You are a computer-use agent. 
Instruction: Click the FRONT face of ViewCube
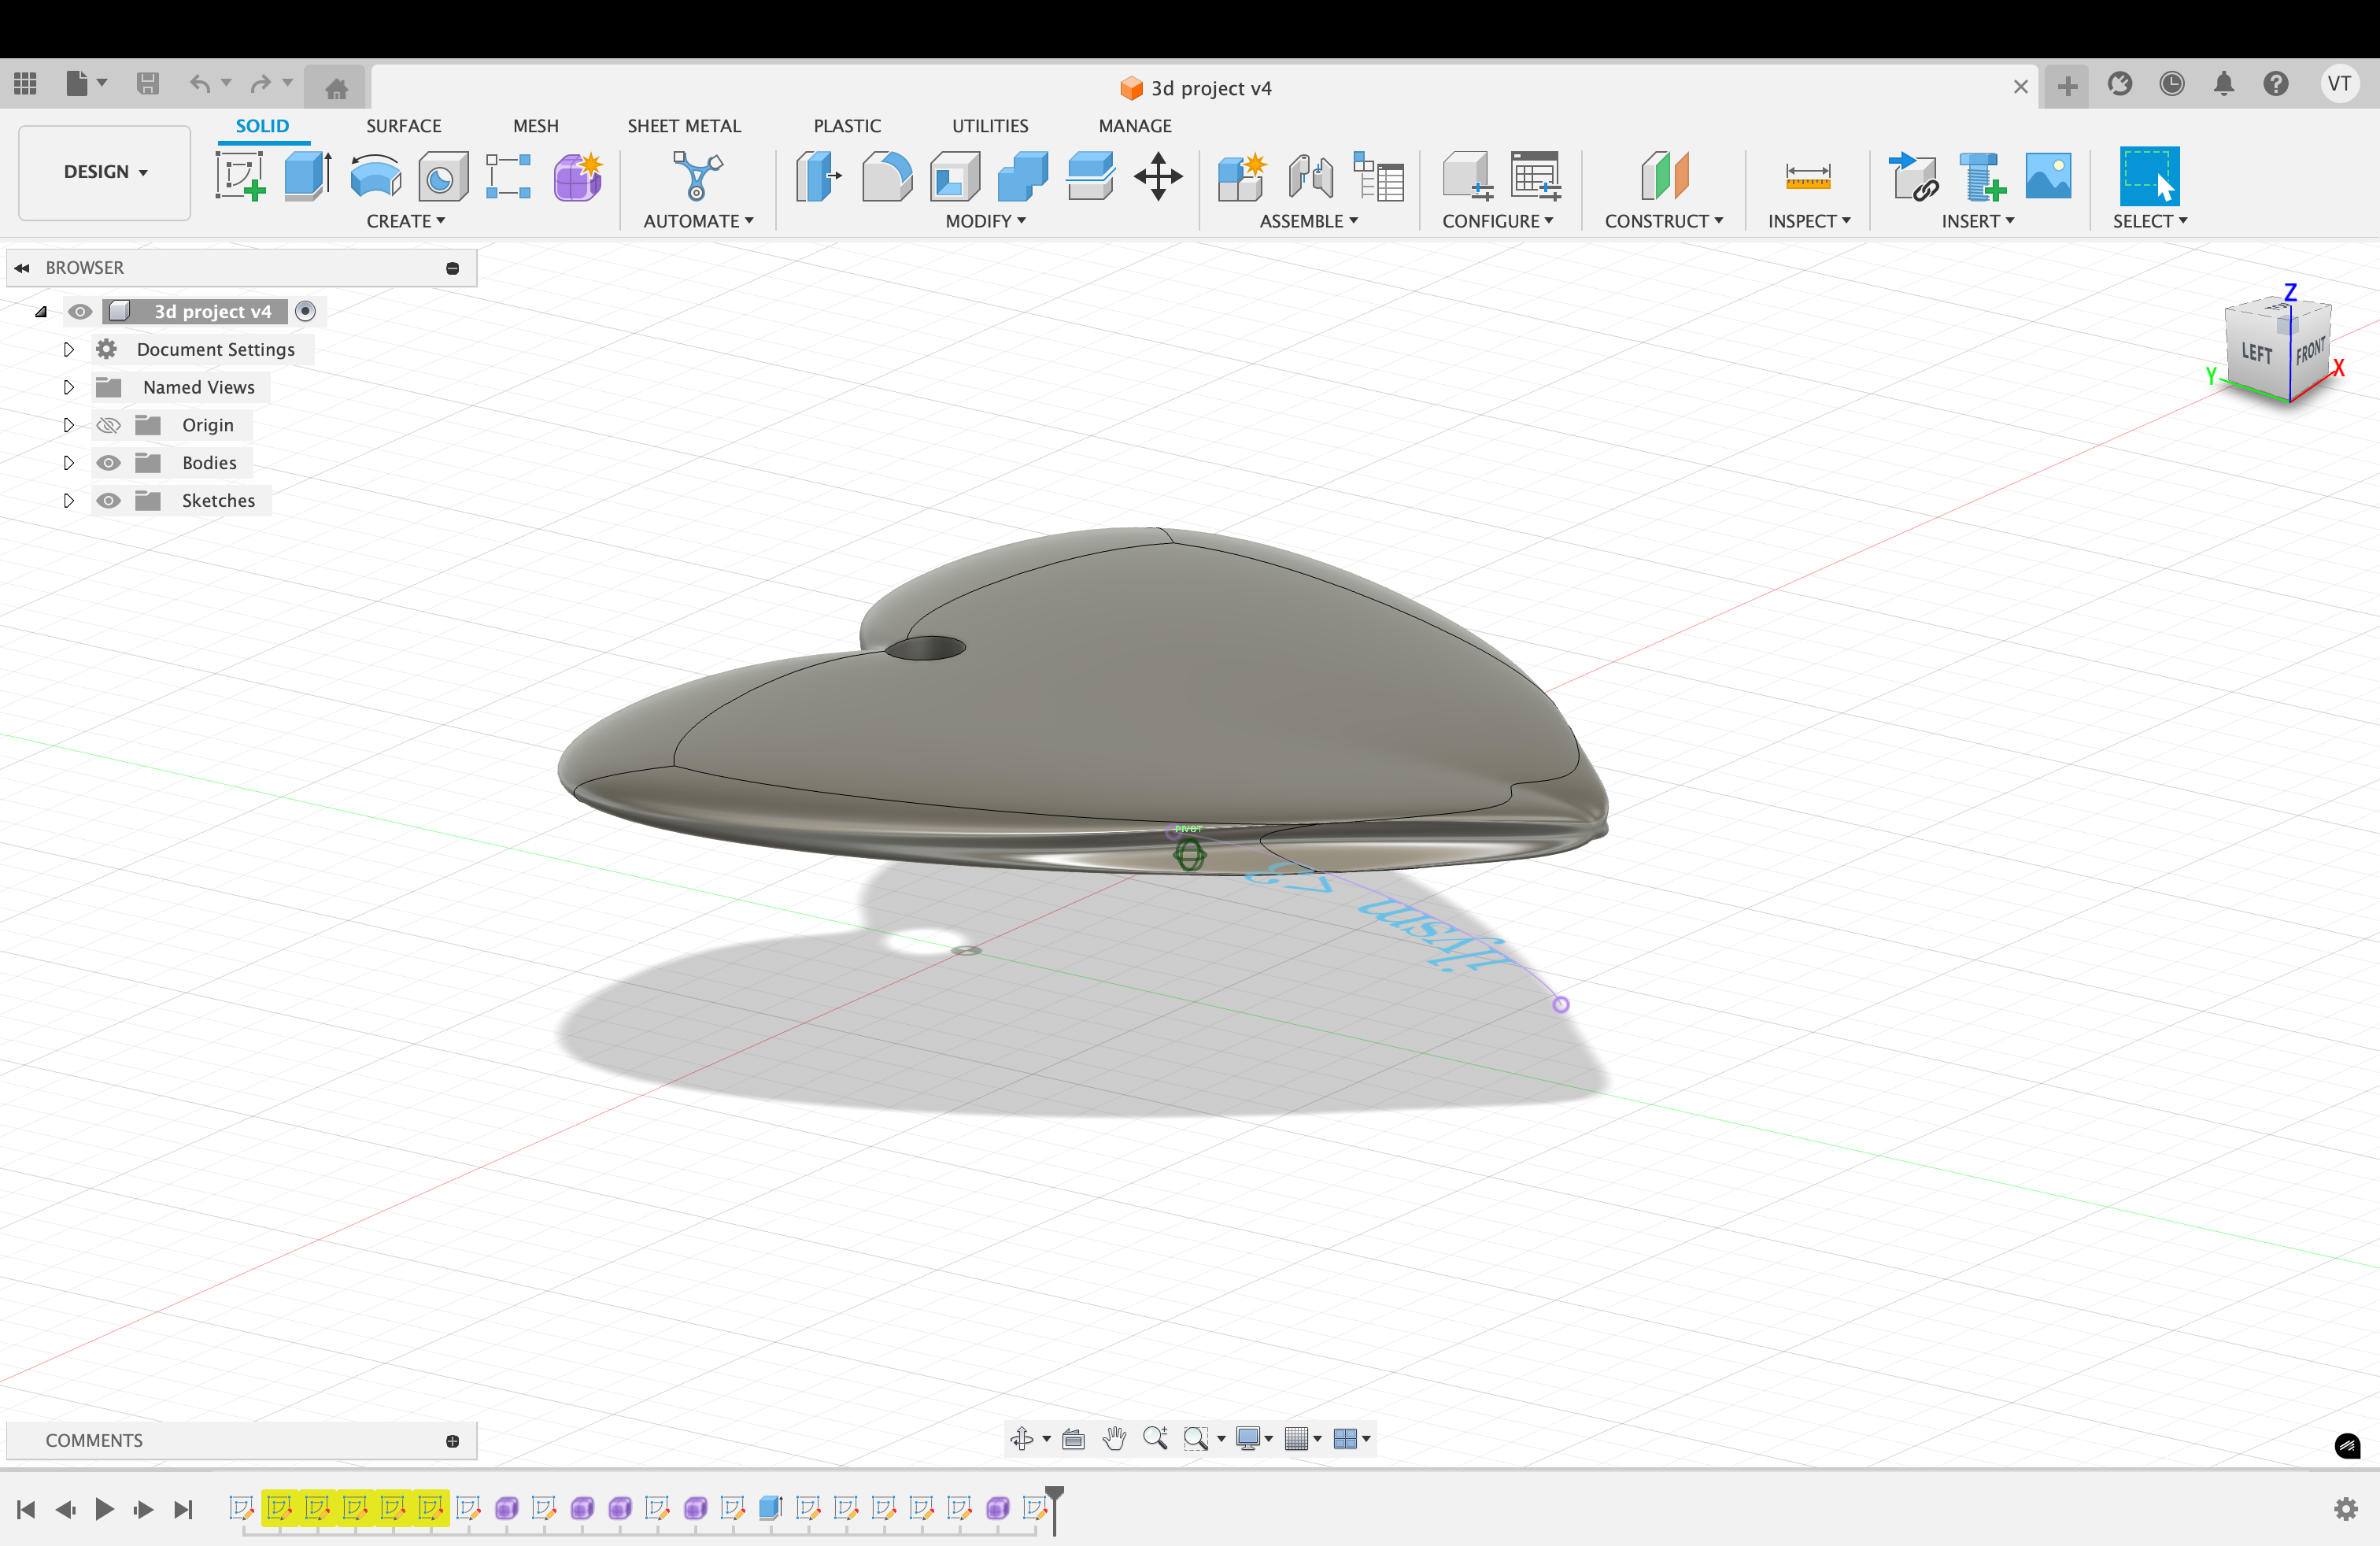[2310, 352]
